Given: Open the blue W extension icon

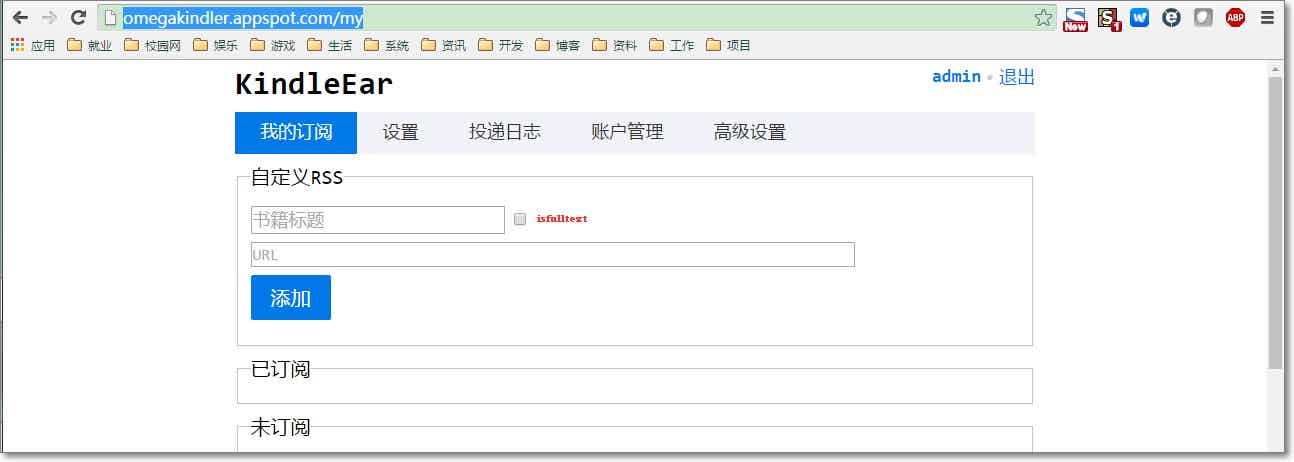Looking at the screenshot, I should pyautogui.click(x=1140, y=17).
